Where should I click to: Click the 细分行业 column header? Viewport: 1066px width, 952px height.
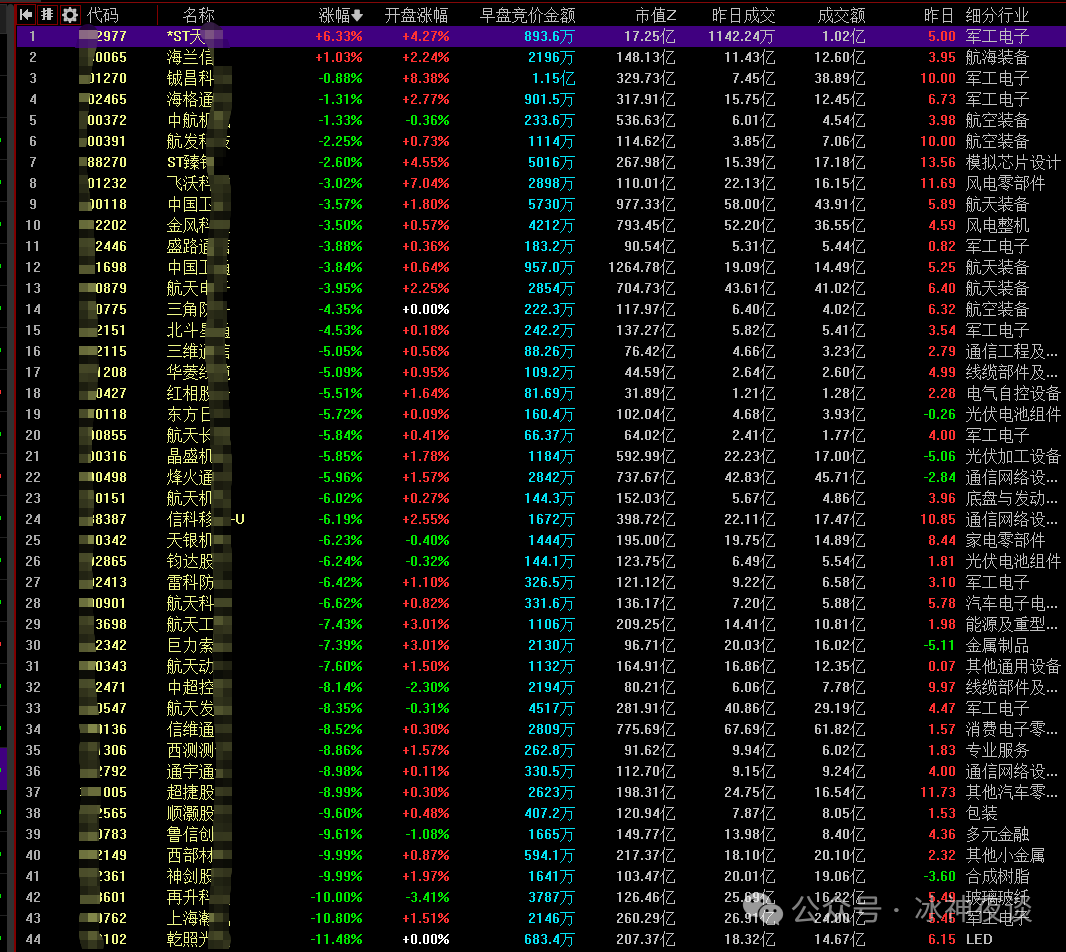coord(997,15)
